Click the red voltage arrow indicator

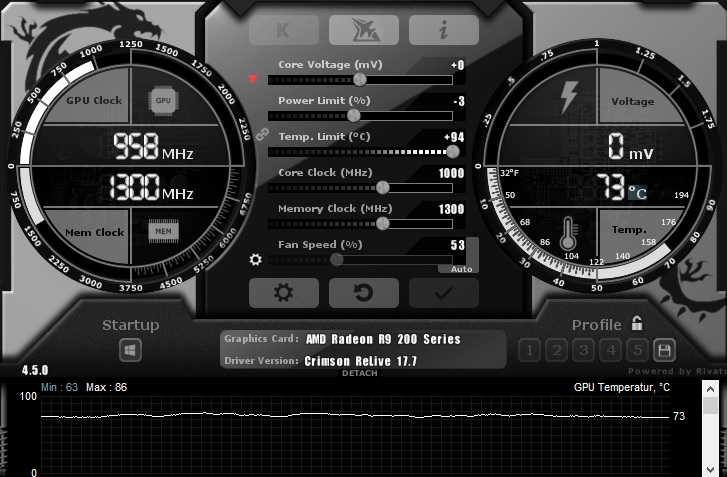[x=252, y=79]
